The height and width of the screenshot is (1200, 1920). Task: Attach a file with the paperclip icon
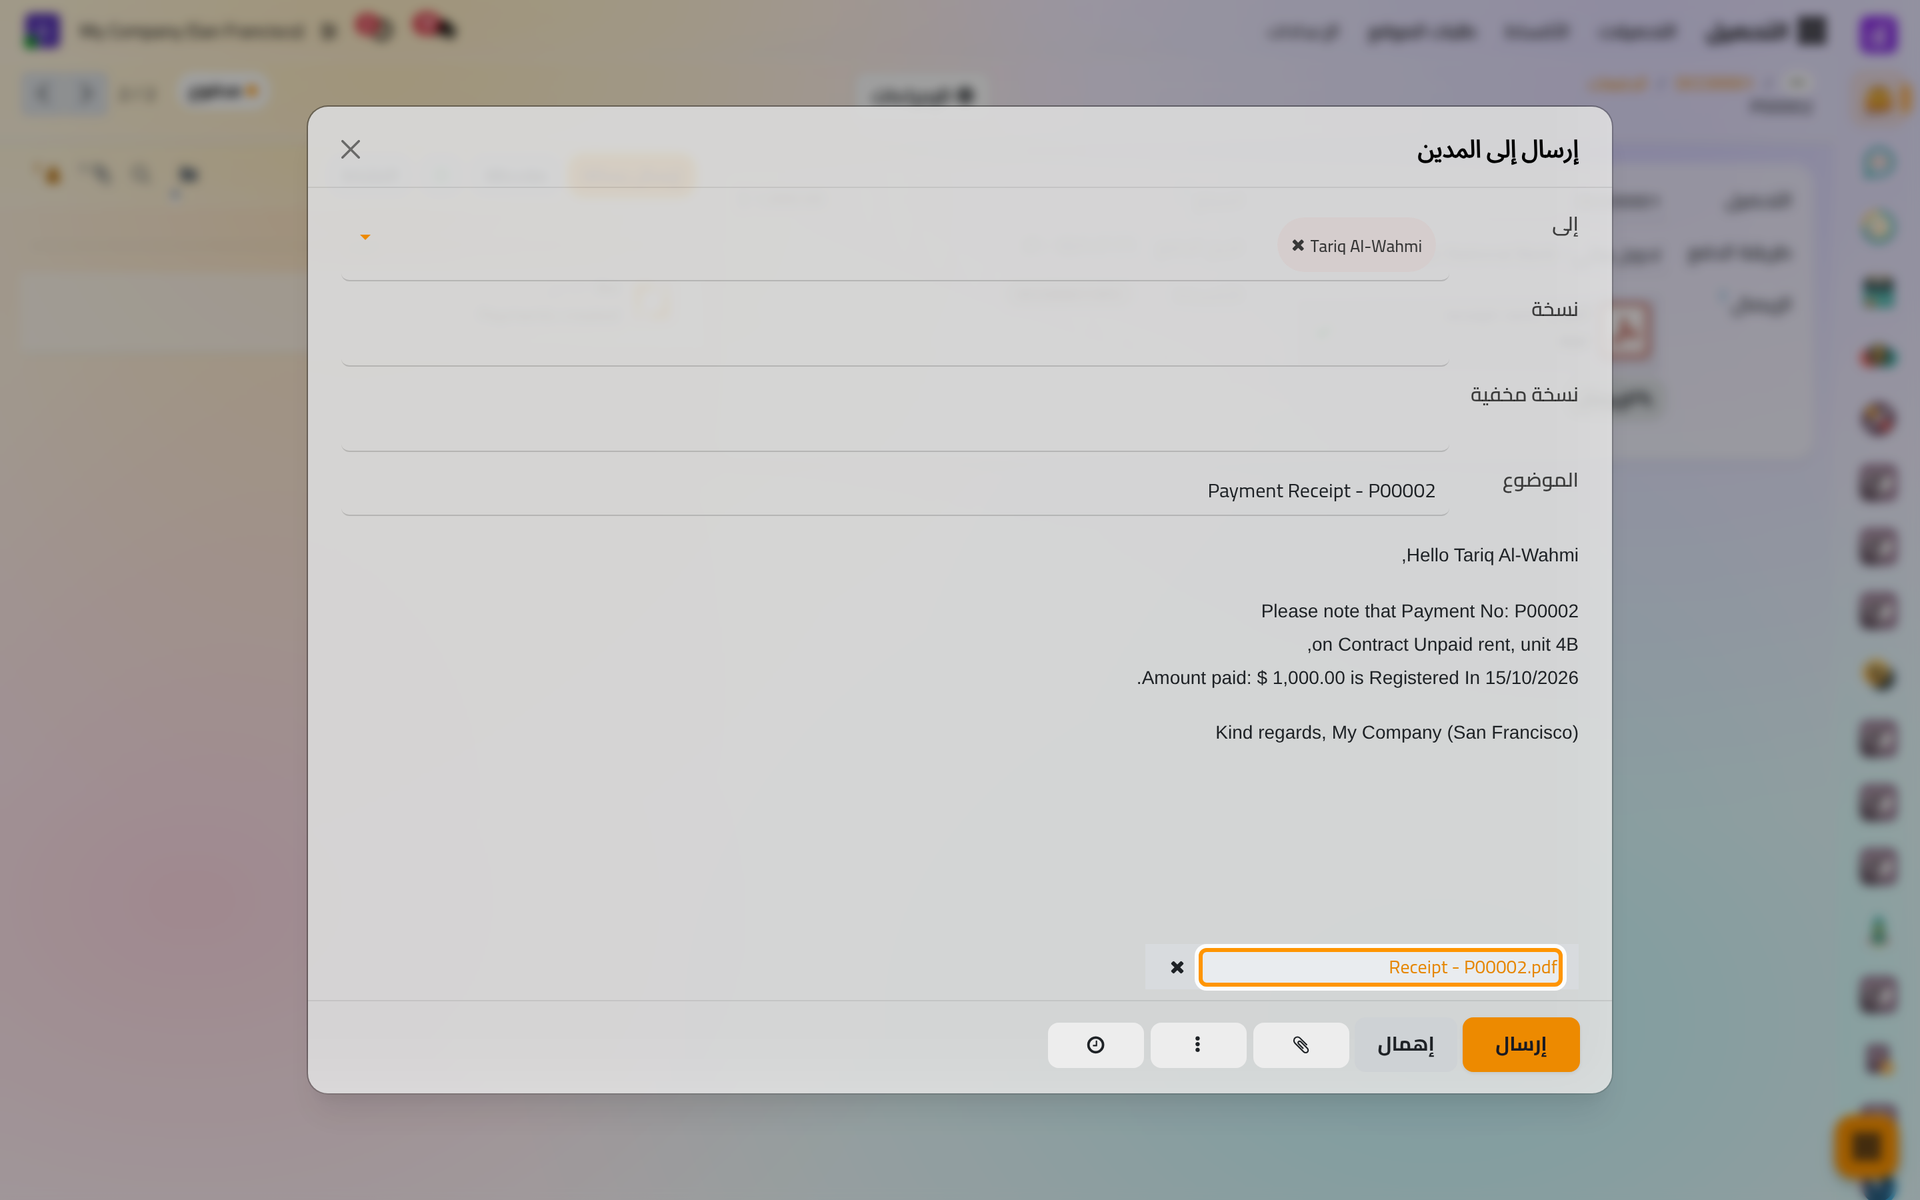[x=1301, y=1045]
